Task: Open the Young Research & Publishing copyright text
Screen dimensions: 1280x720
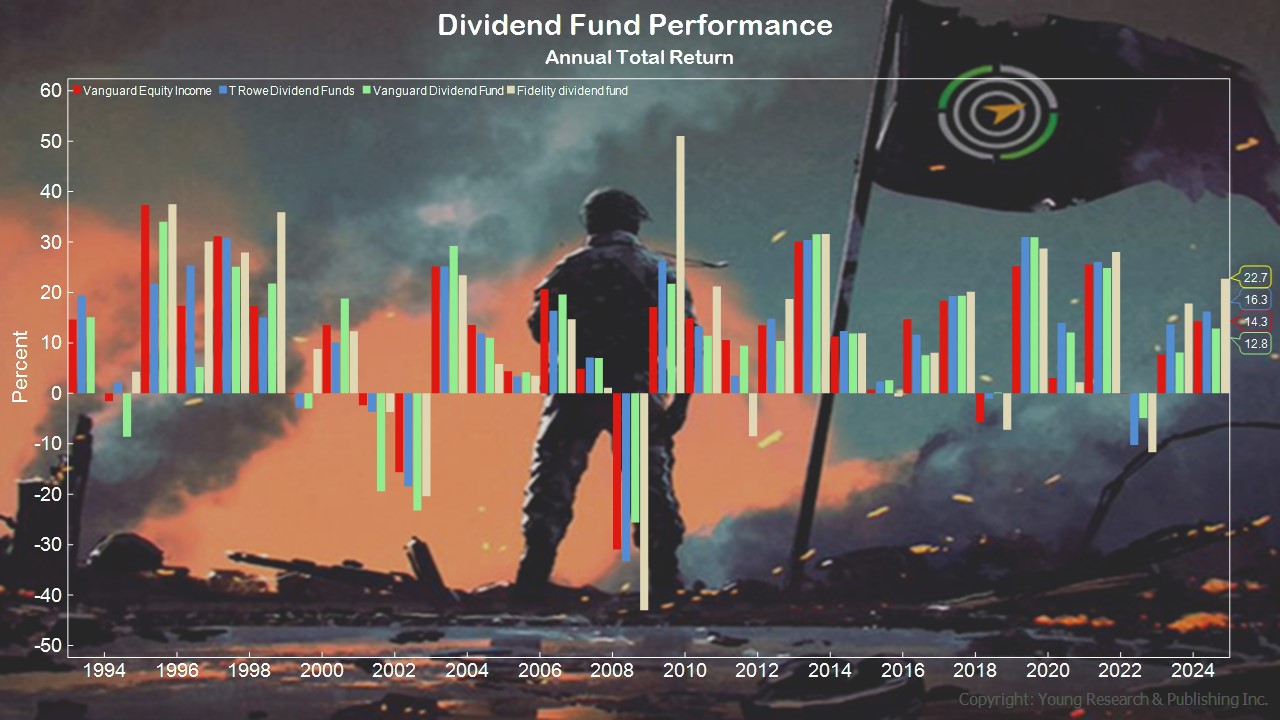Action: 1113,699
